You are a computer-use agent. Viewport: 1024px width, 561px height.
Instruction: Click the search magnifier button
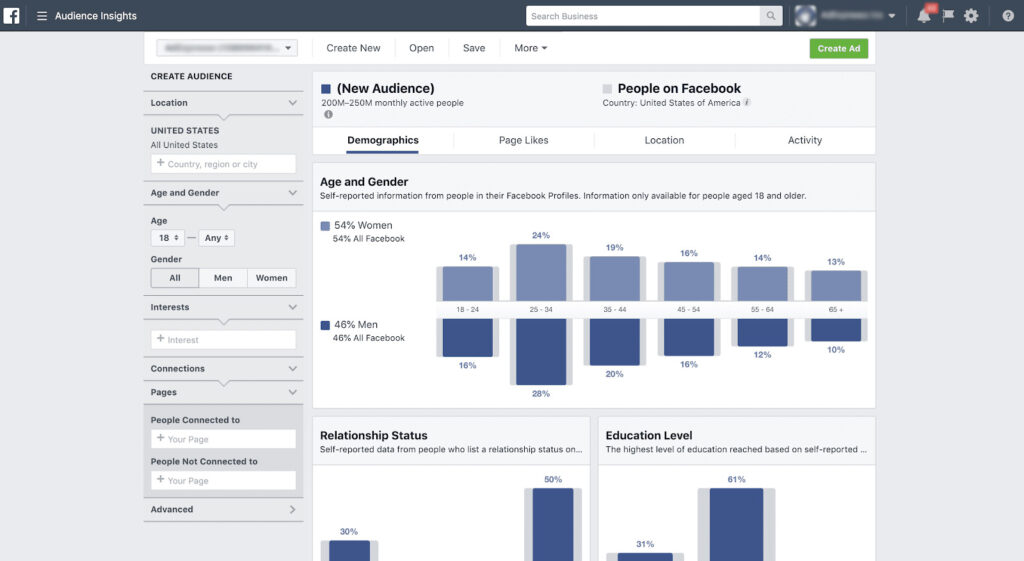coord(771,16)
